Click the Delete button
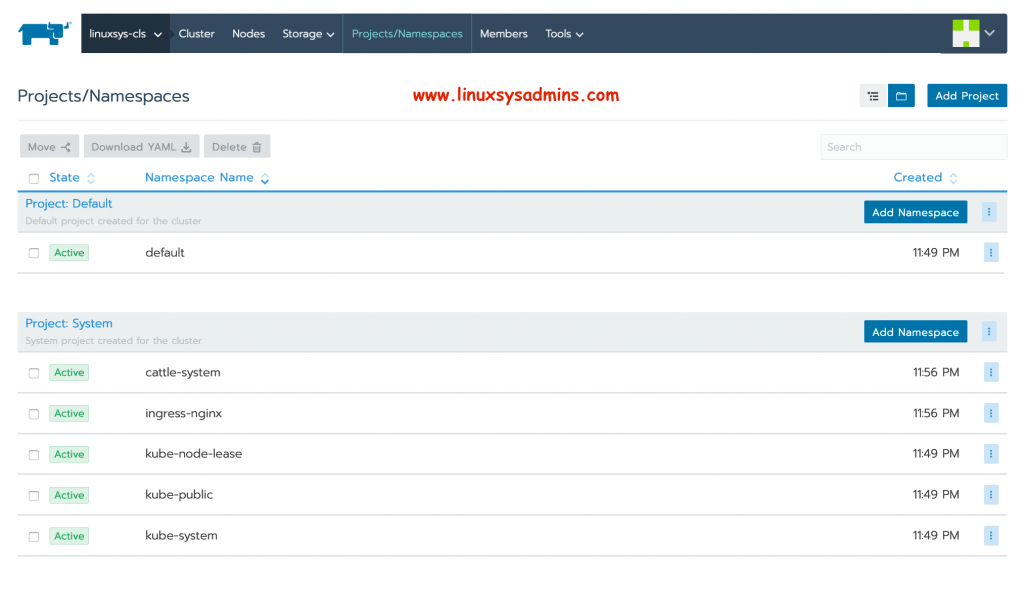The image size is (1024, 594). pyautogui.click(x=237, y=147)
